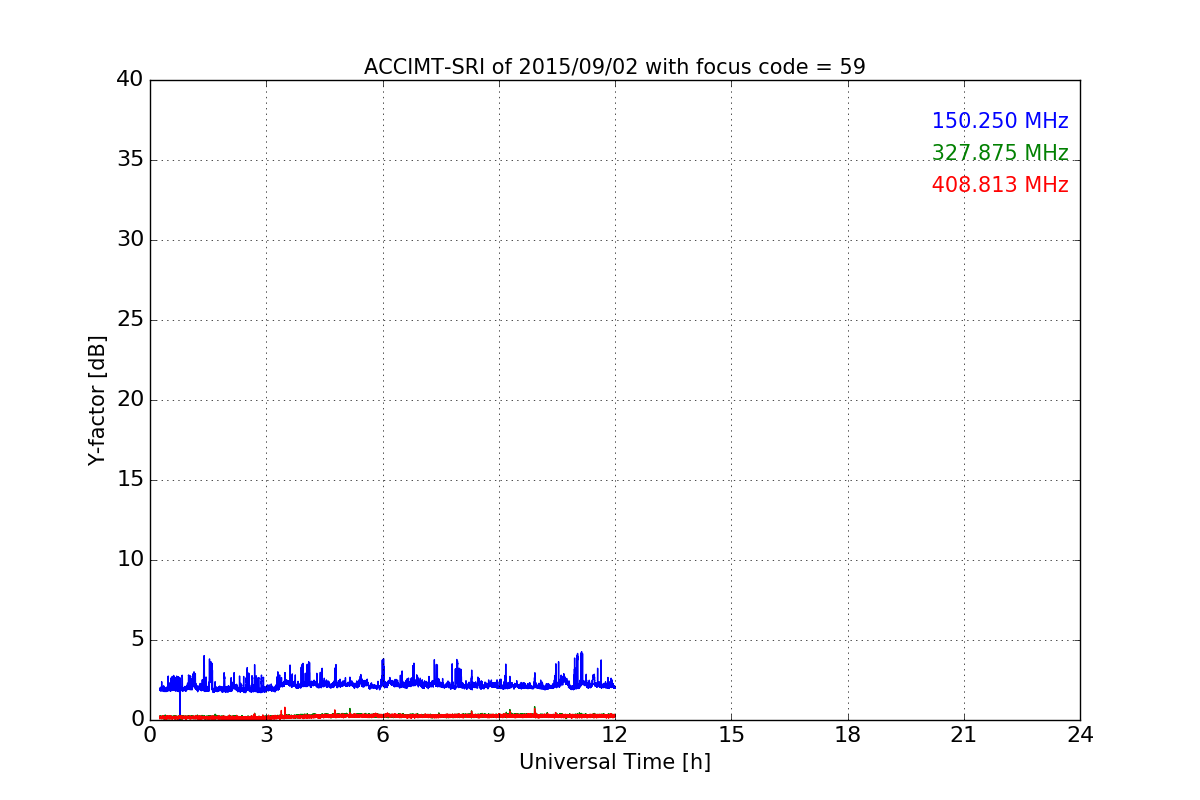1200x800 pixels.
Task: Click the x-axis tick label 3
Action: (266, 735)
